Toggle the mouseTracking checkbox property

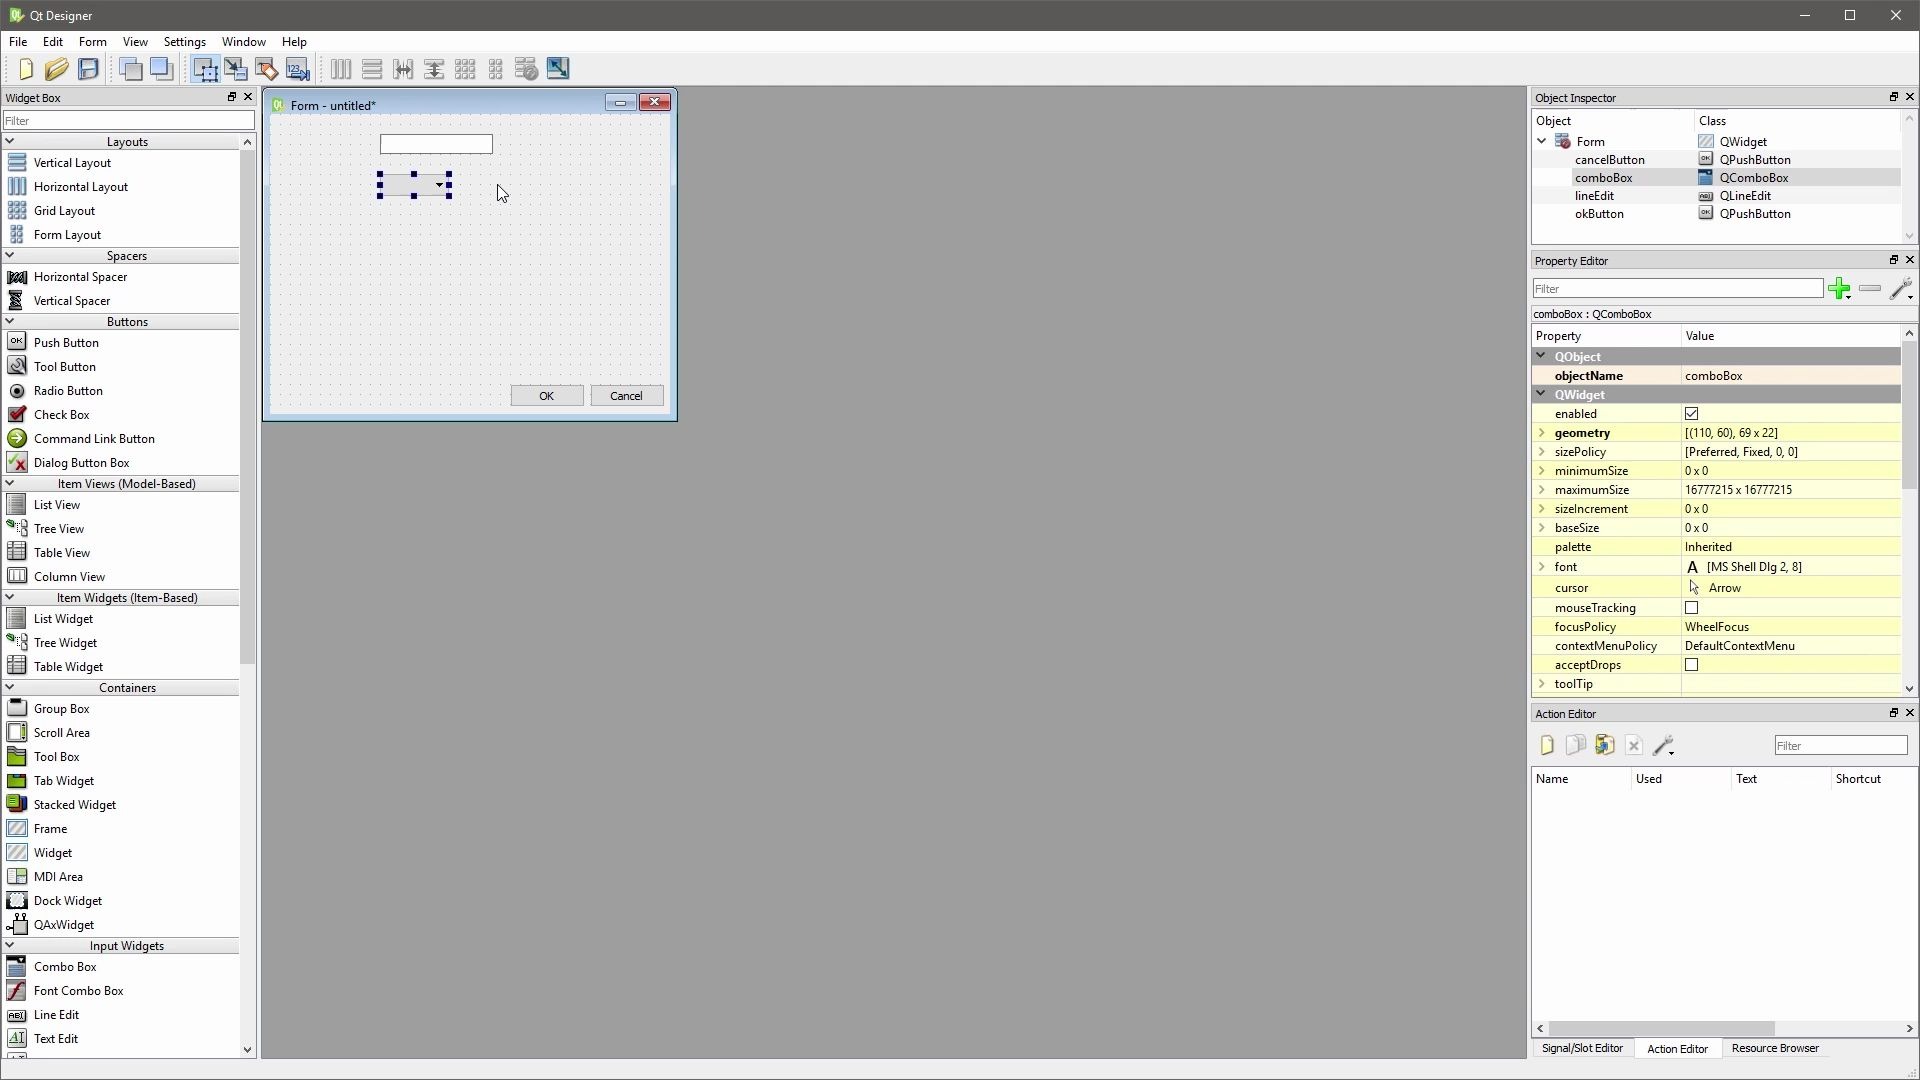tap(1692, 608)
